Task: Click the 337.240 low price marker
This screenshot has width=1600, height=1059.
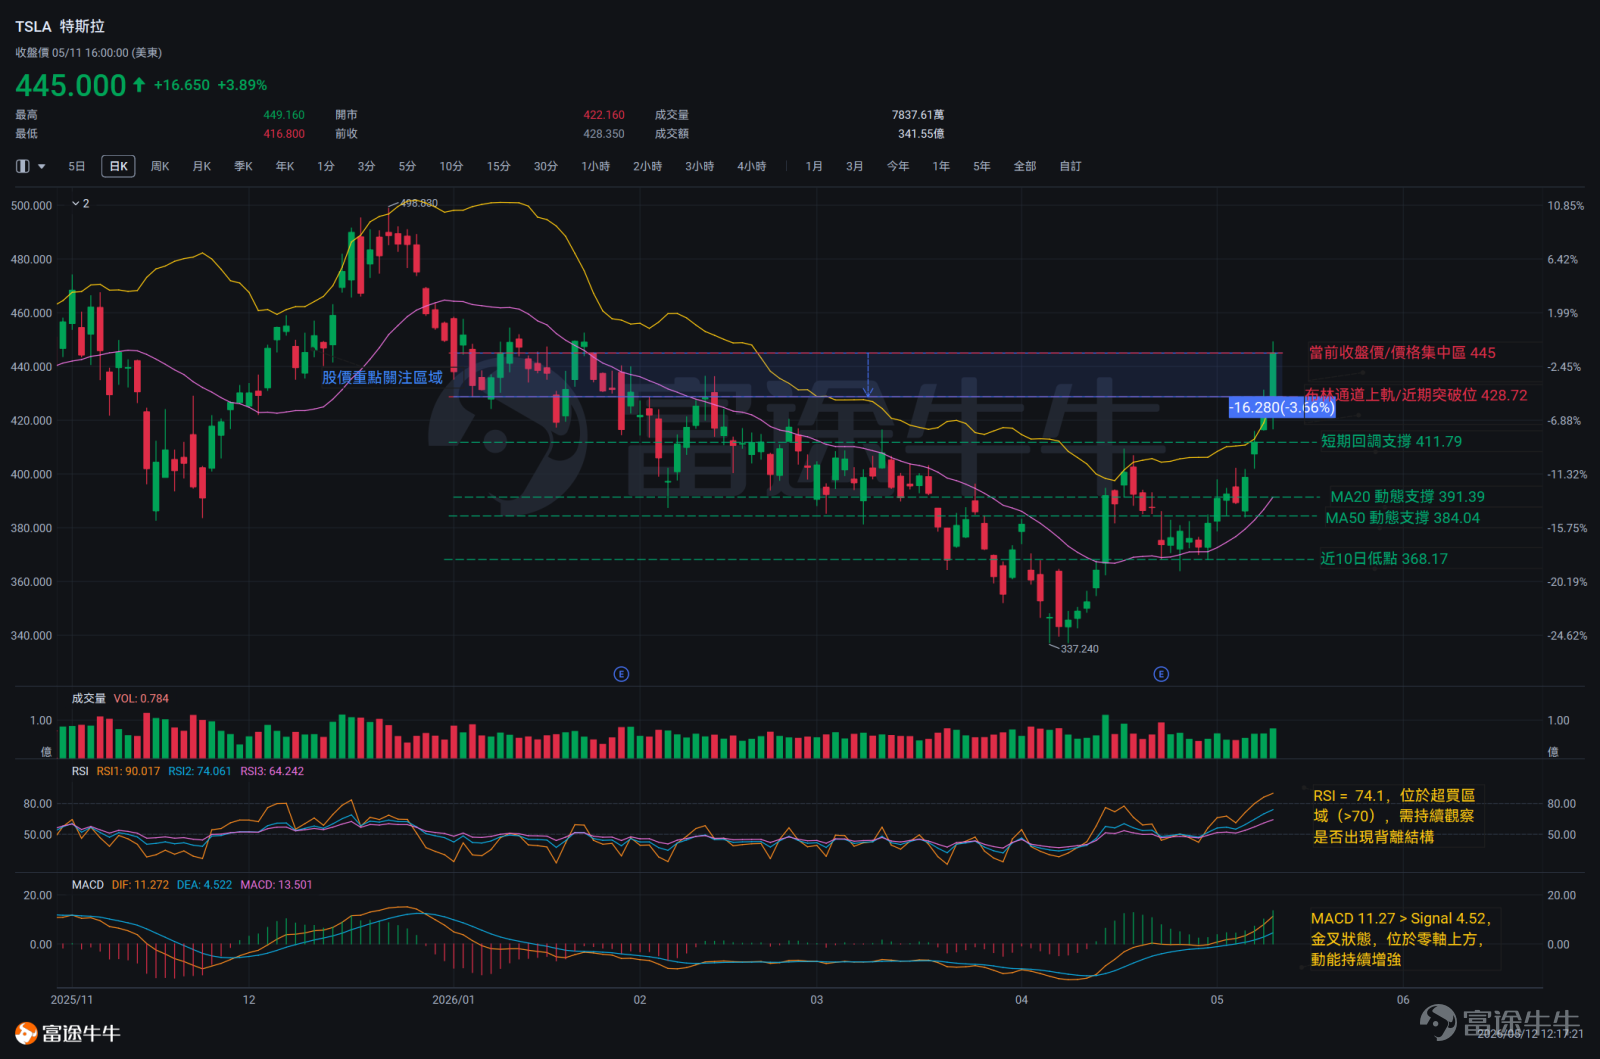Action: (x=1080, y=649)
